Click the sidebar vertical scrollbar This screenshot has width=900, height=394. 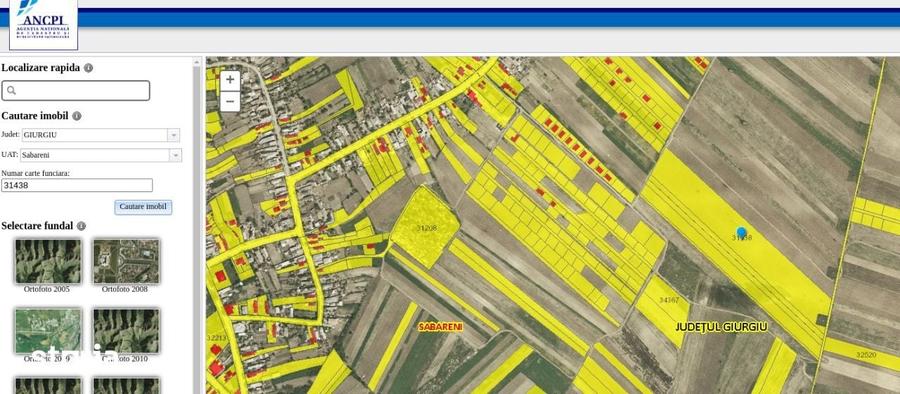pyautogui.click(x=197, y=225)
